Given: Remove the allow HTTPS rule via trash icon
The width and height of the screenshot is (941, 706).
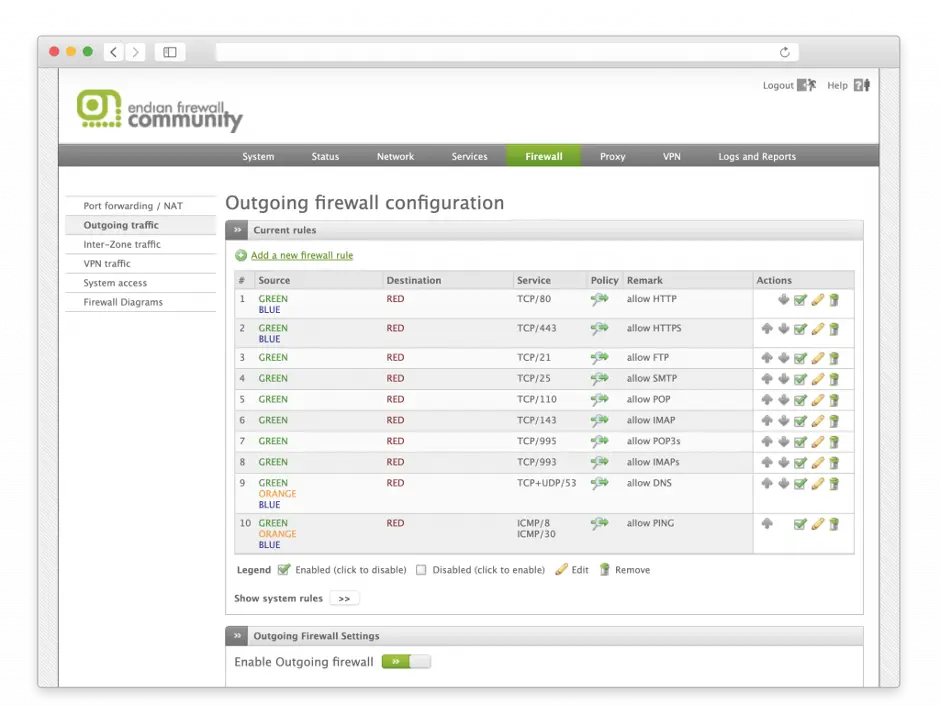Looking at the screenshot, I should (x=834, y=329).
